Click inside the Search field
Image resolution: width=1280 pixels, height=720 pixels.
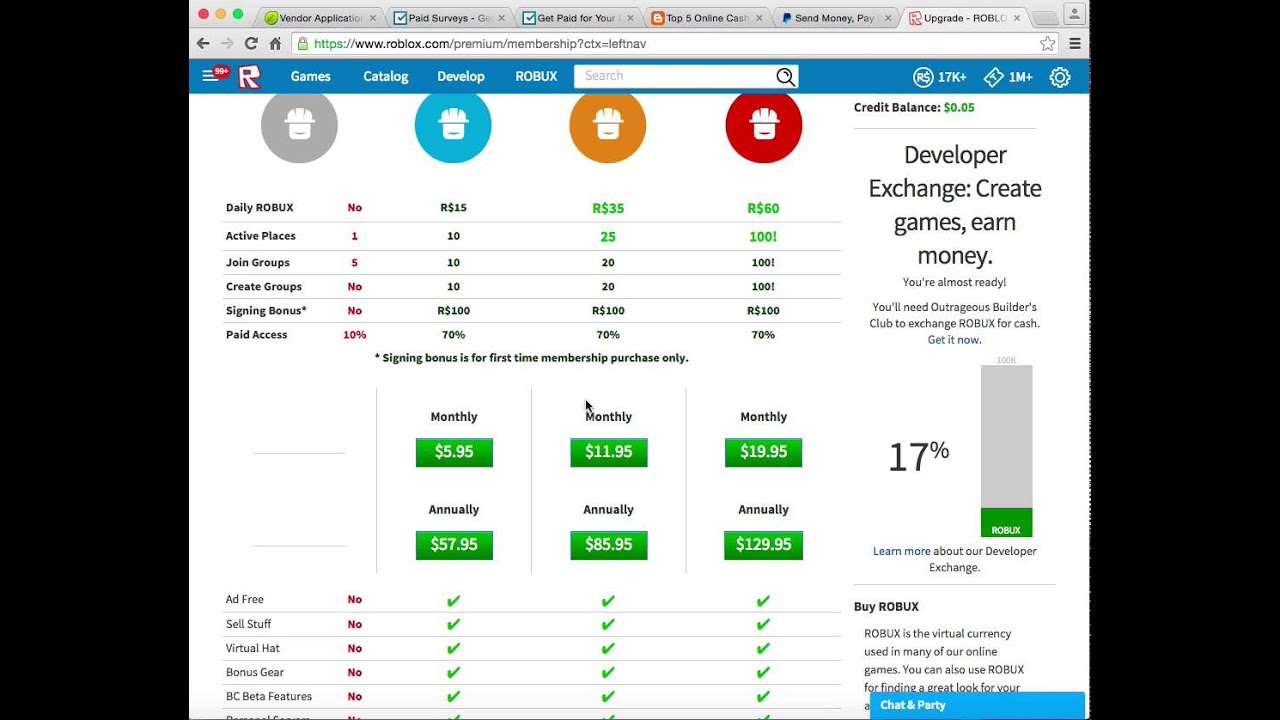coord(675,76)
